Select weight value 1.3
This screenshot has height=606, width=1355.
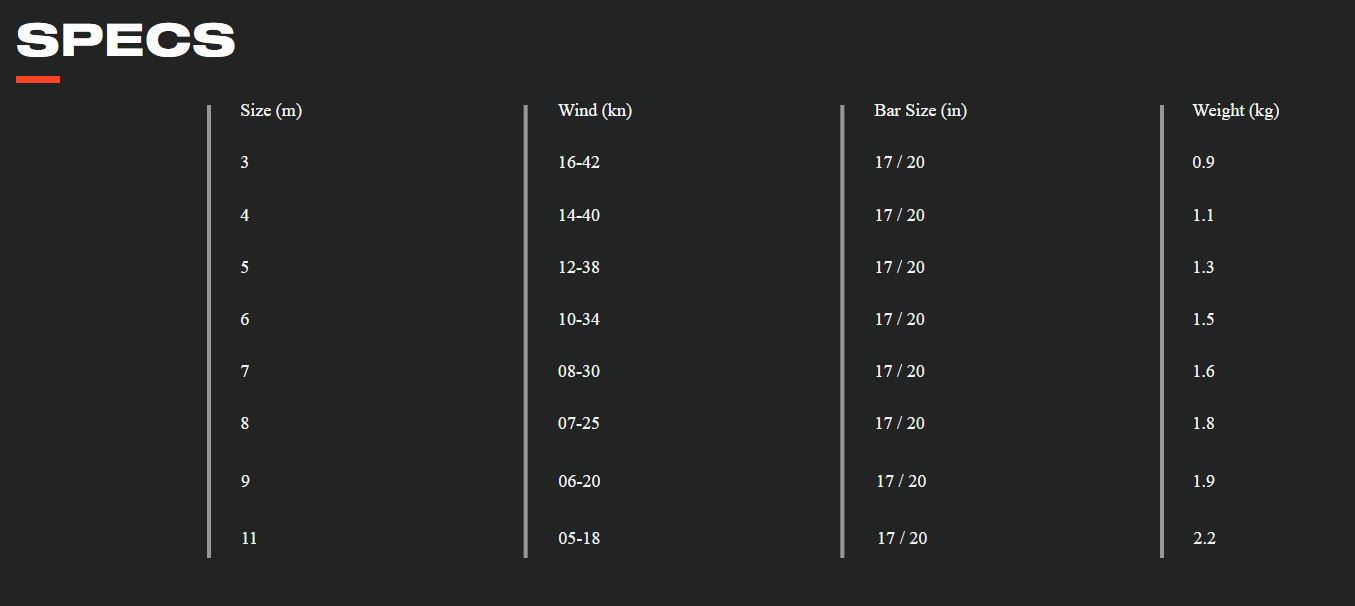(1203, 268)
